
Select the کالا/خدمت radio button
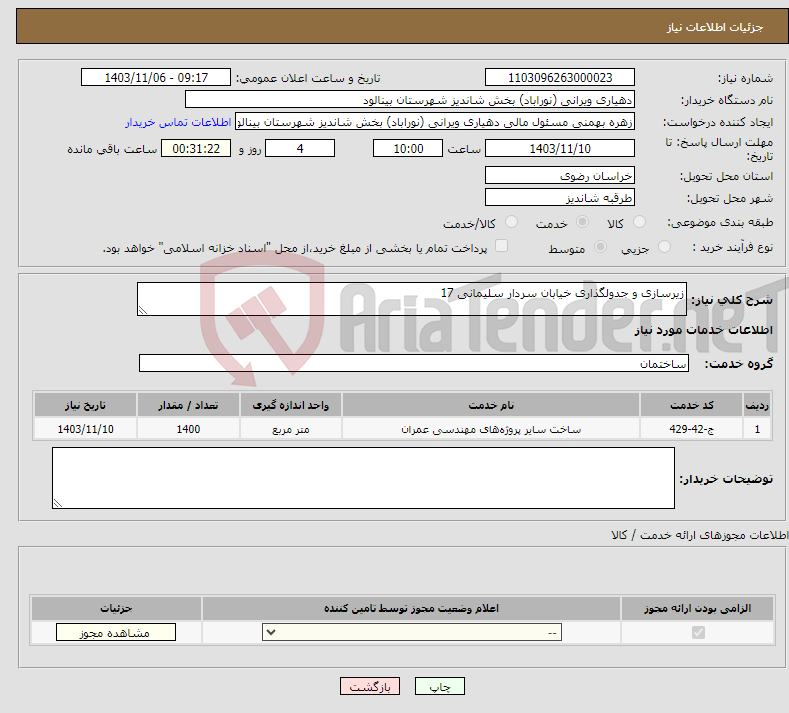511,222
